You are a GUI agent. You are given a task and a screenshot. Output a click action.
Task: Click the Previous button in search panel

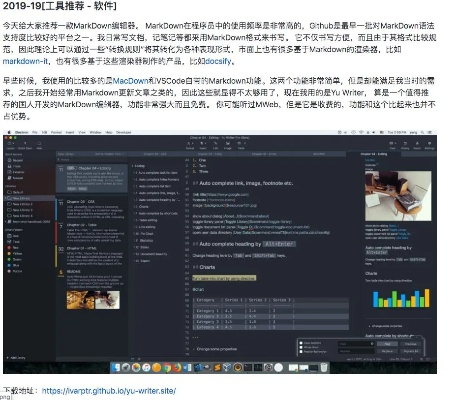(410, 344)
